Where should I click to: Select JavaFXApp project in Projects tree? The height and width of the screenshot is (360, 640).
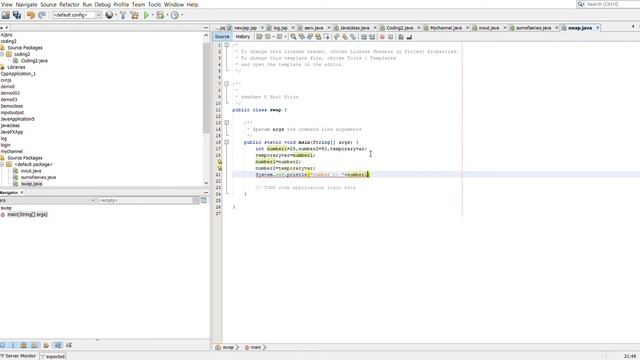click(x=11, y=132)
